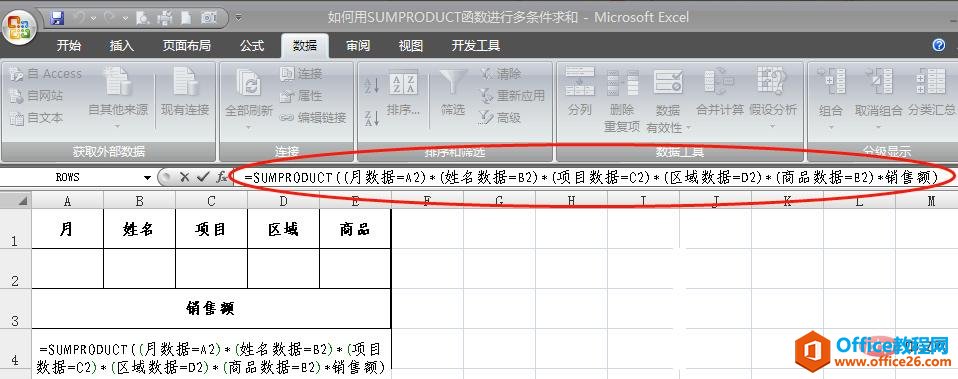Switch to 开始 ribbon tab

69,46
